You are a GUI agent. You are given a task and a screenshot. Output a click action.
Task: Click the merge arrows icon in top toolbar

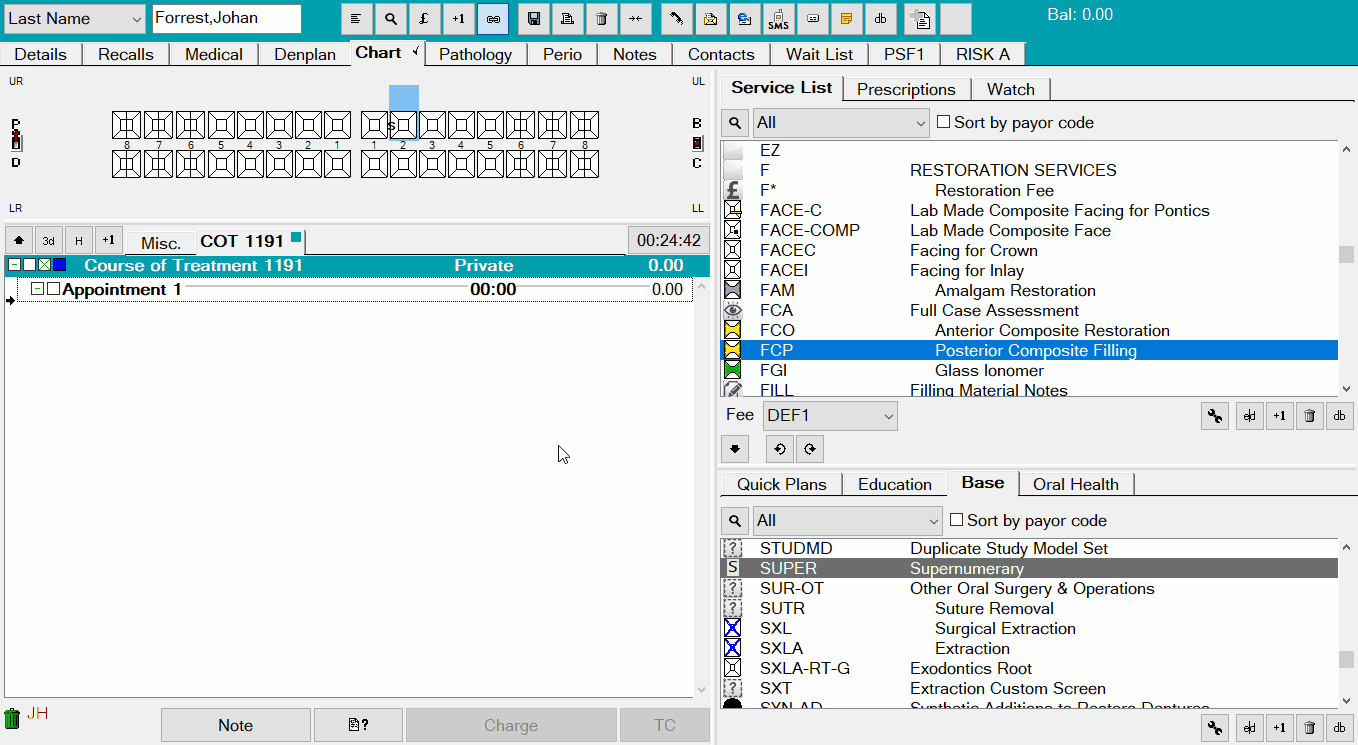[635, 19]
